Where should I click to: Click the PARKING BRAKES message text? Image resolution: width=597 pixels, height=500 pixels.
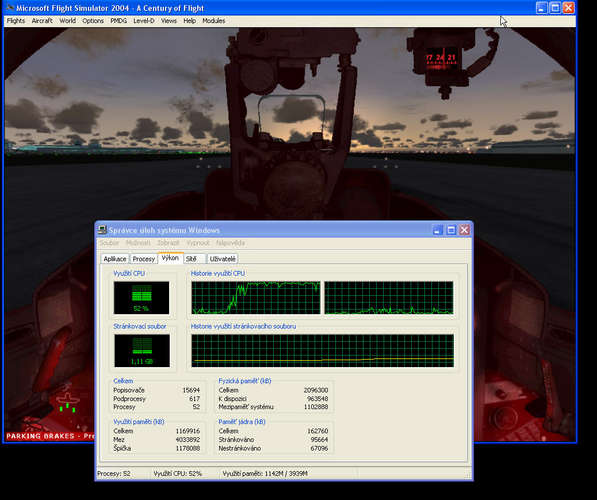click(x=50, y=436)
